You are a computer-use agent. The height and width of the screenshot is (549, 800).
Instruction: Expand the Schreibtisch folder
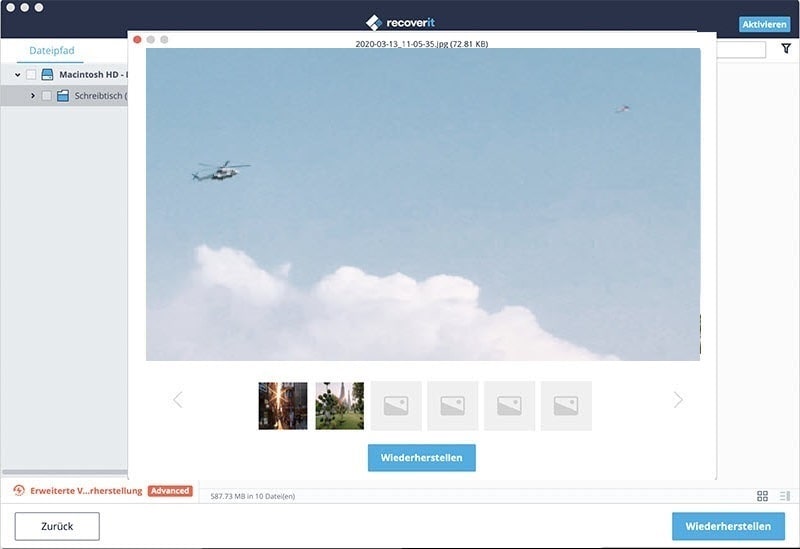coord(33,95)
